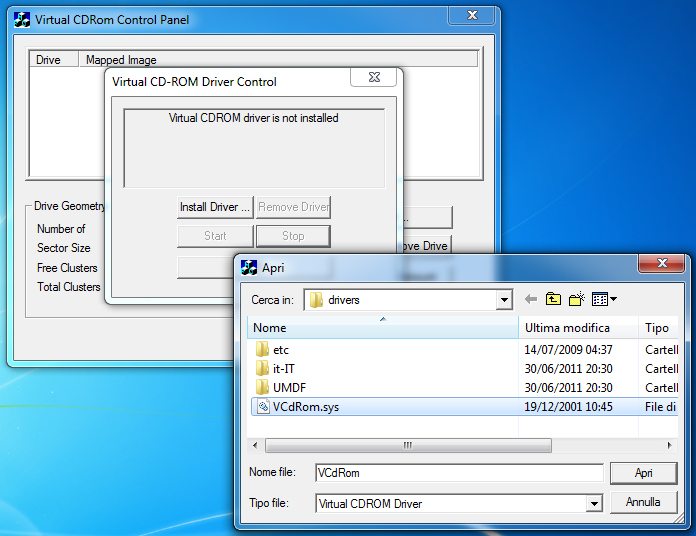The image size is (696, 536).
Task: Click the back arrow in Apri dialog
Action: pyautogui.click(x=530, y=299)
